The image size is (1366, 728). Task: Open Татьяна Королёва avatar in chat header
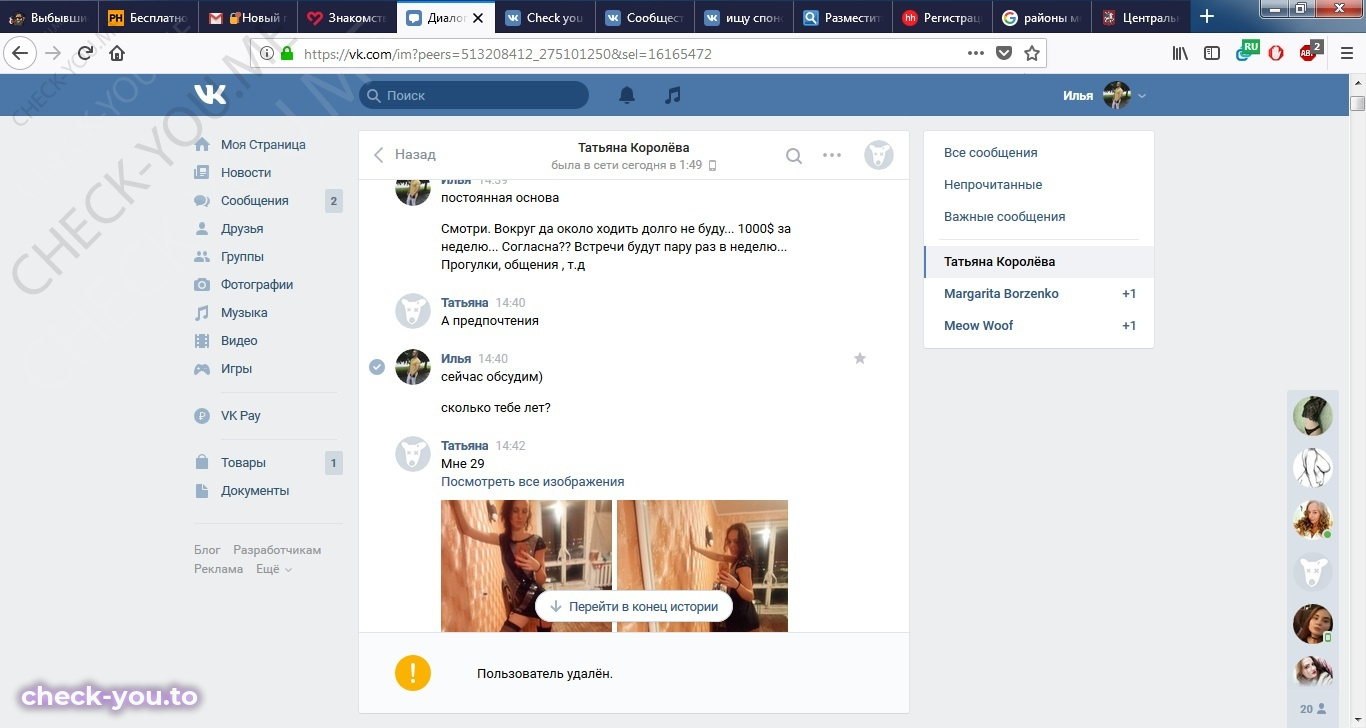[879, 155]
